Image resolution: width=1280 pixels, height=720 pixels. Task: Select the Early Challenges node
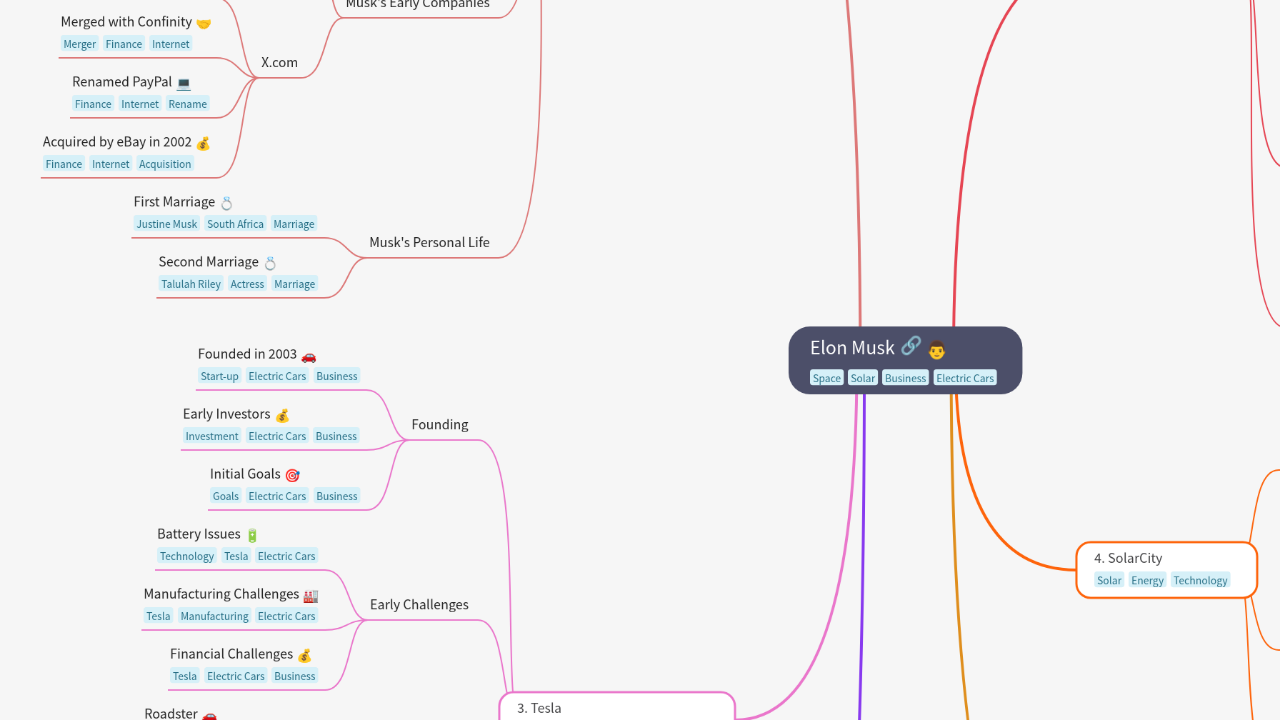coord(419,604)
